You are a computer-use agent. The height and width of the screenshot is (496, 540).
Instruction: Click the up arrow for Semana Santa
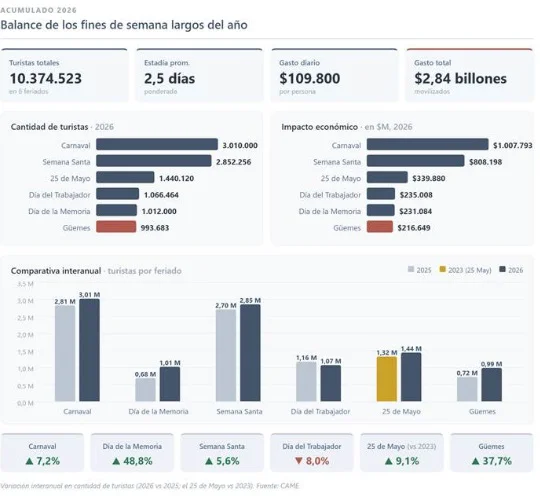(x=209, y=461)
